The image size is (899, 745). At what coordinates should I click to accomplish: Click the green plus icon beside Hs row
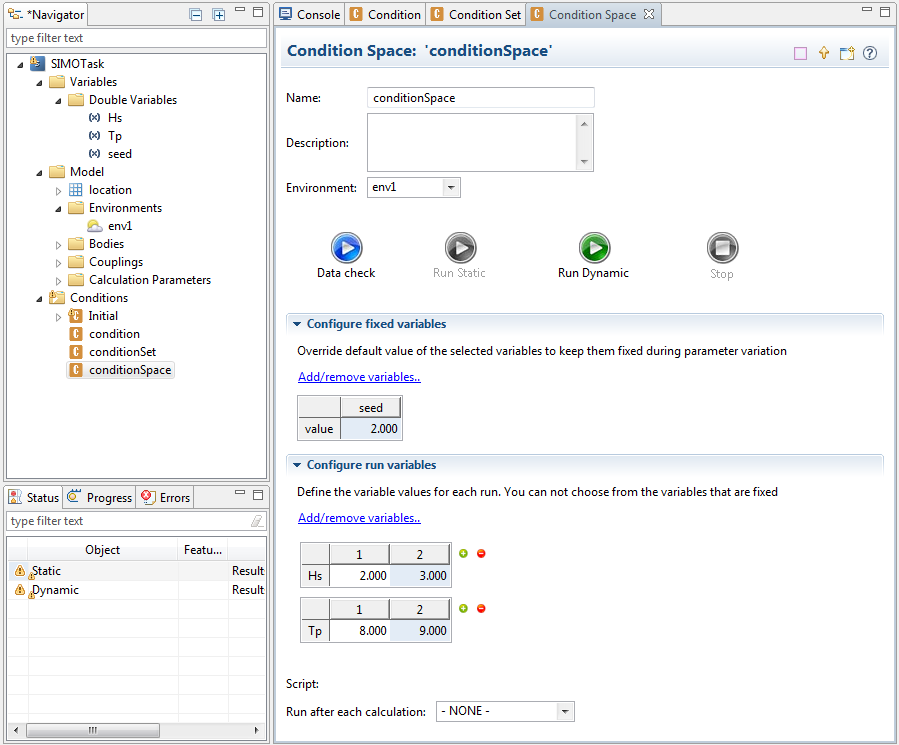463,553
